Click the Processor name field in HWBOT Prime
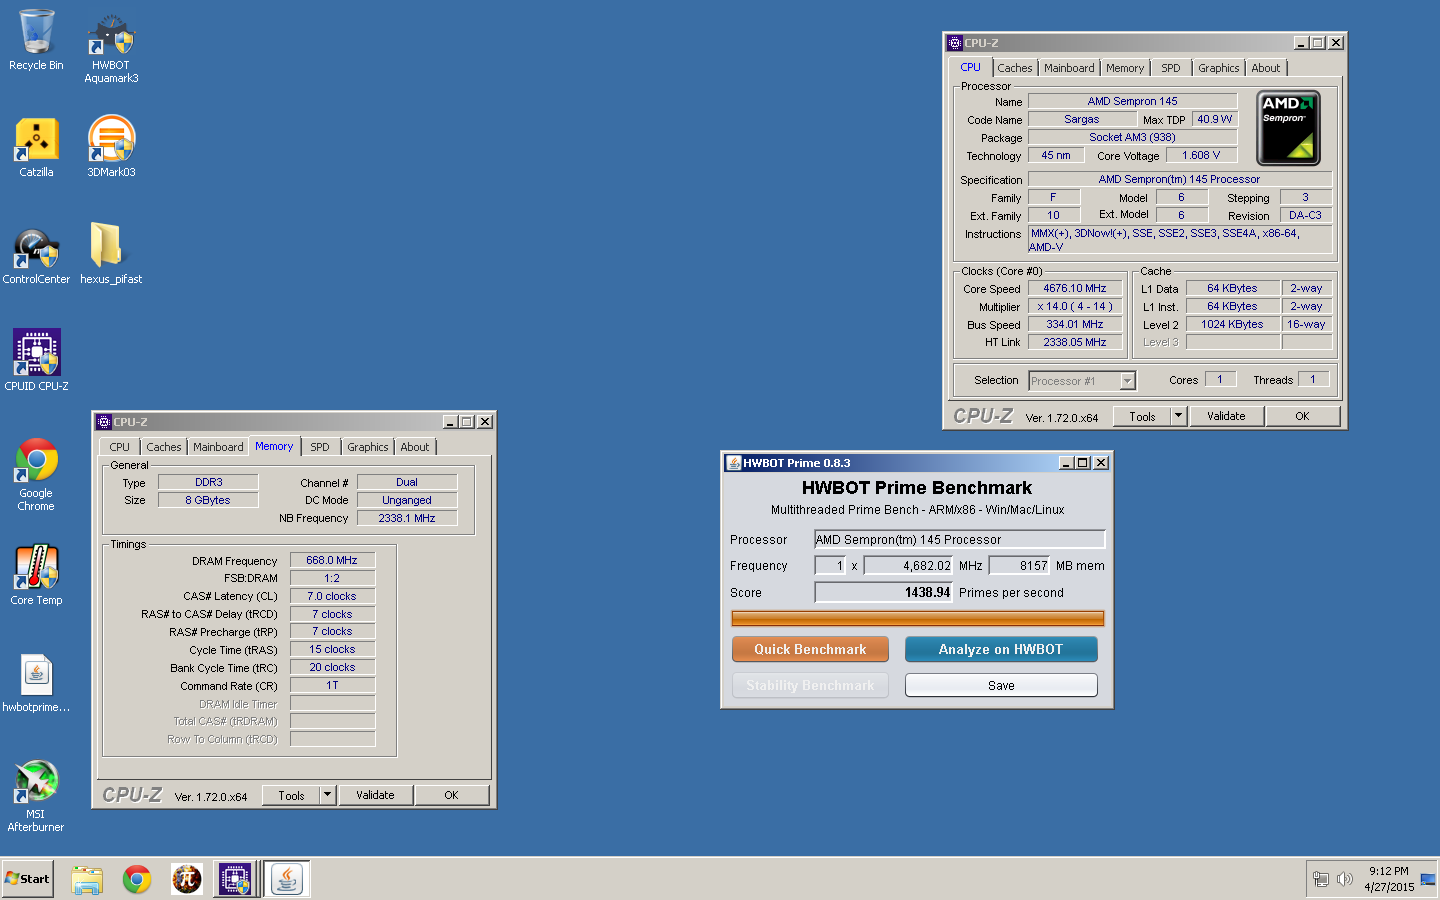Screen dimensions: 1440x900 click(959, 539)
